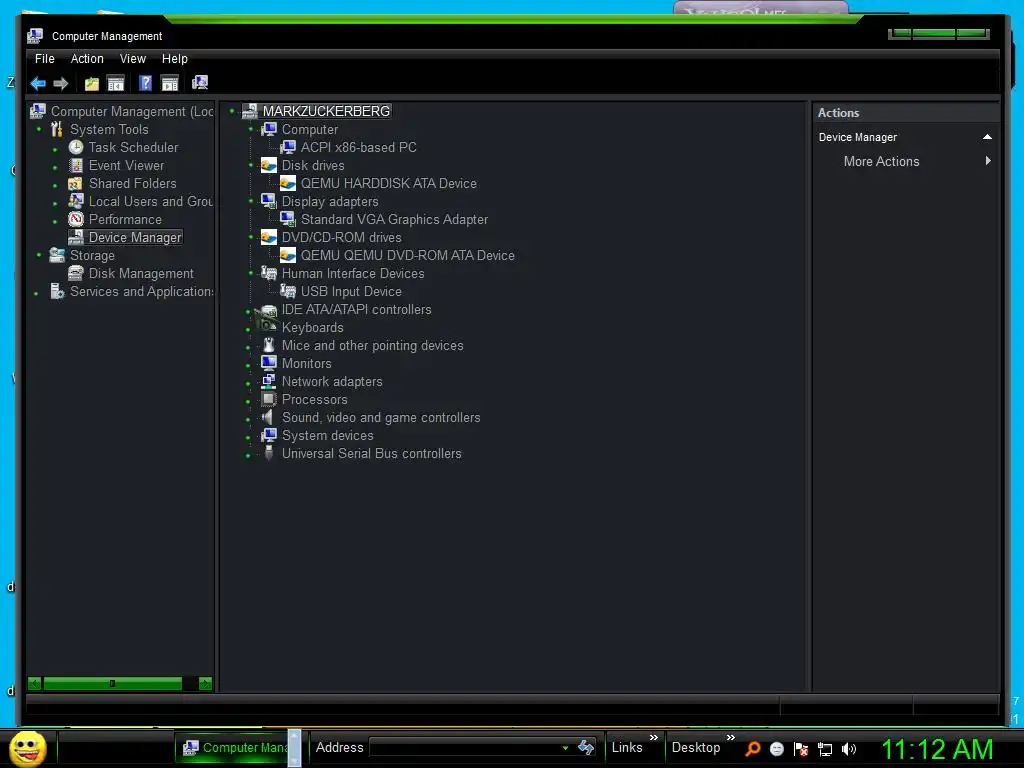Select Performance in console tree

point(125,219)
